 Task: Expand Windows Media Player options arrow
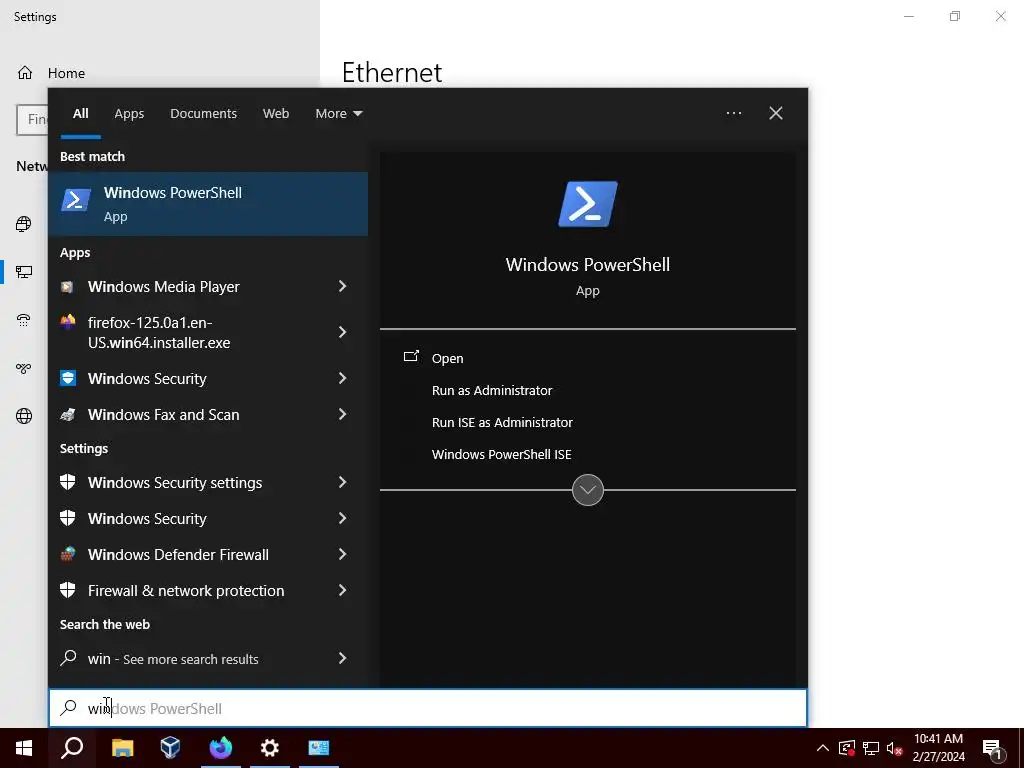(x=342, y=286)
